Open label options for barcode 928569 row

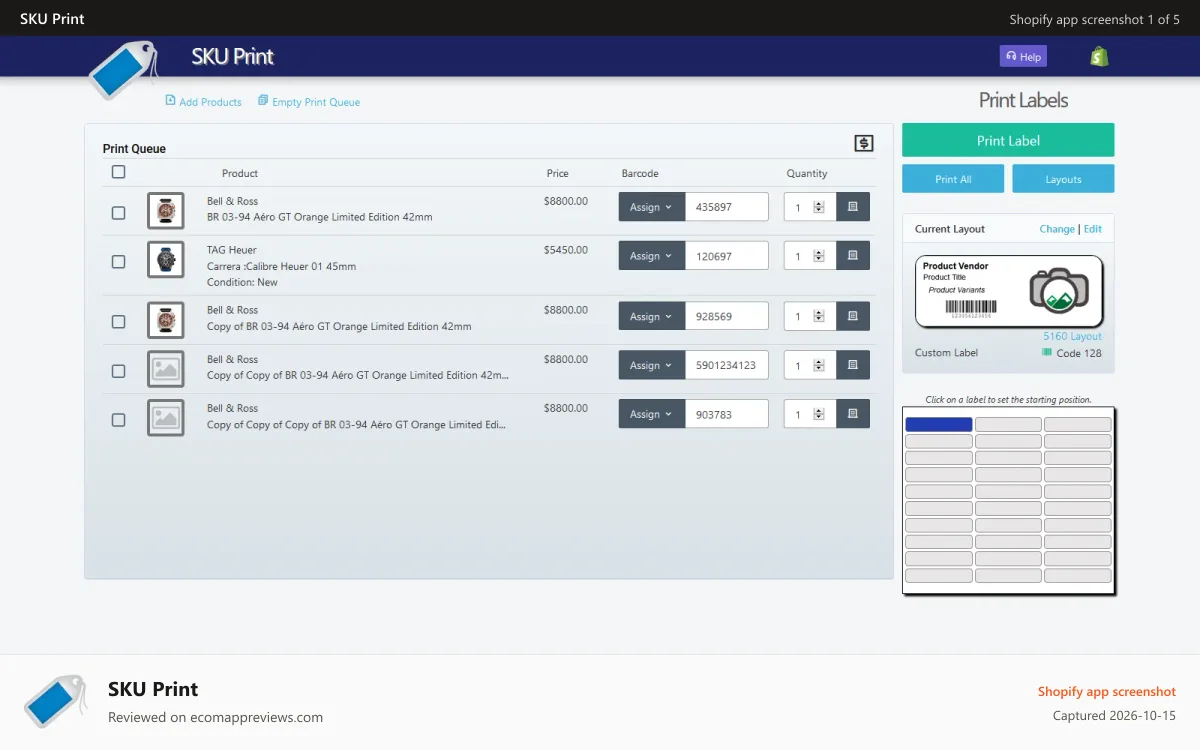[x=853, y=316]
